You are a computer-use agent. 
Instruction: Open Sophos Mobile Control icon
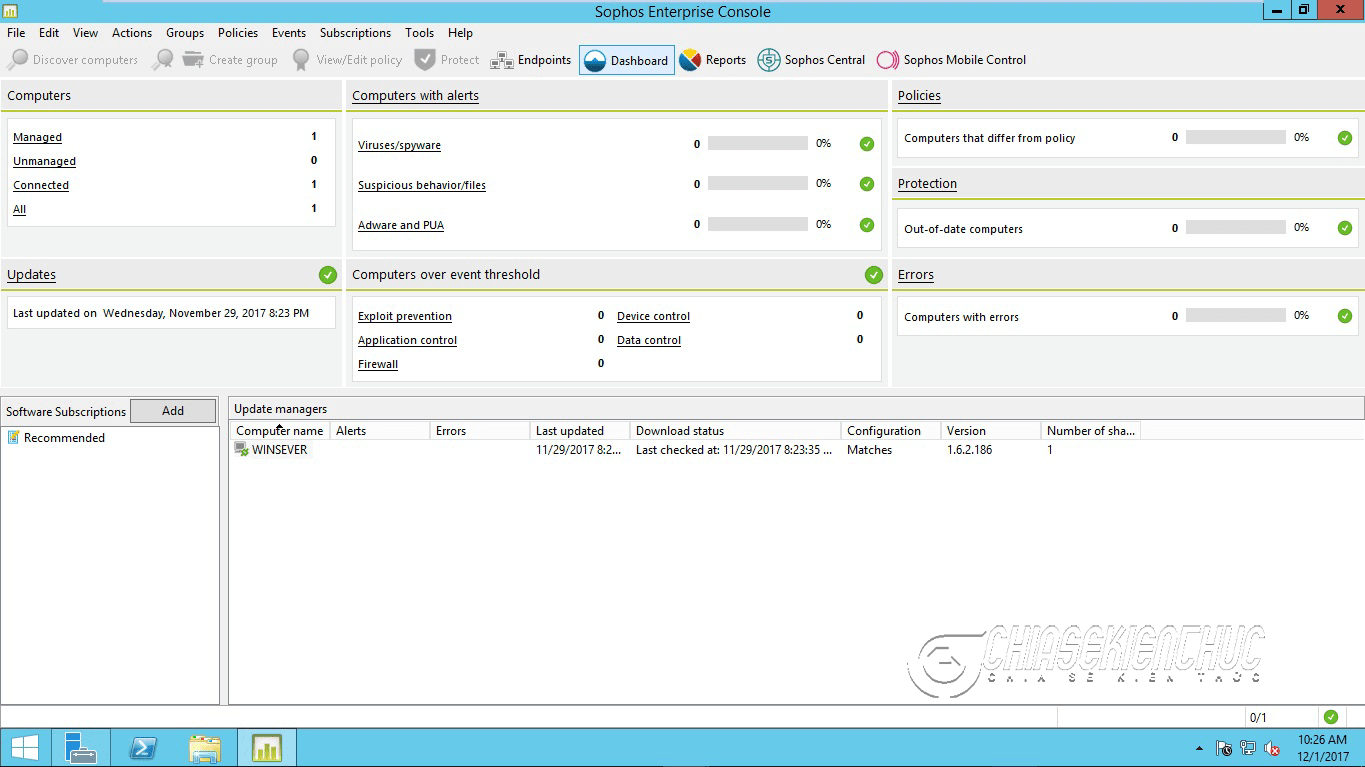tap(888, 60)
